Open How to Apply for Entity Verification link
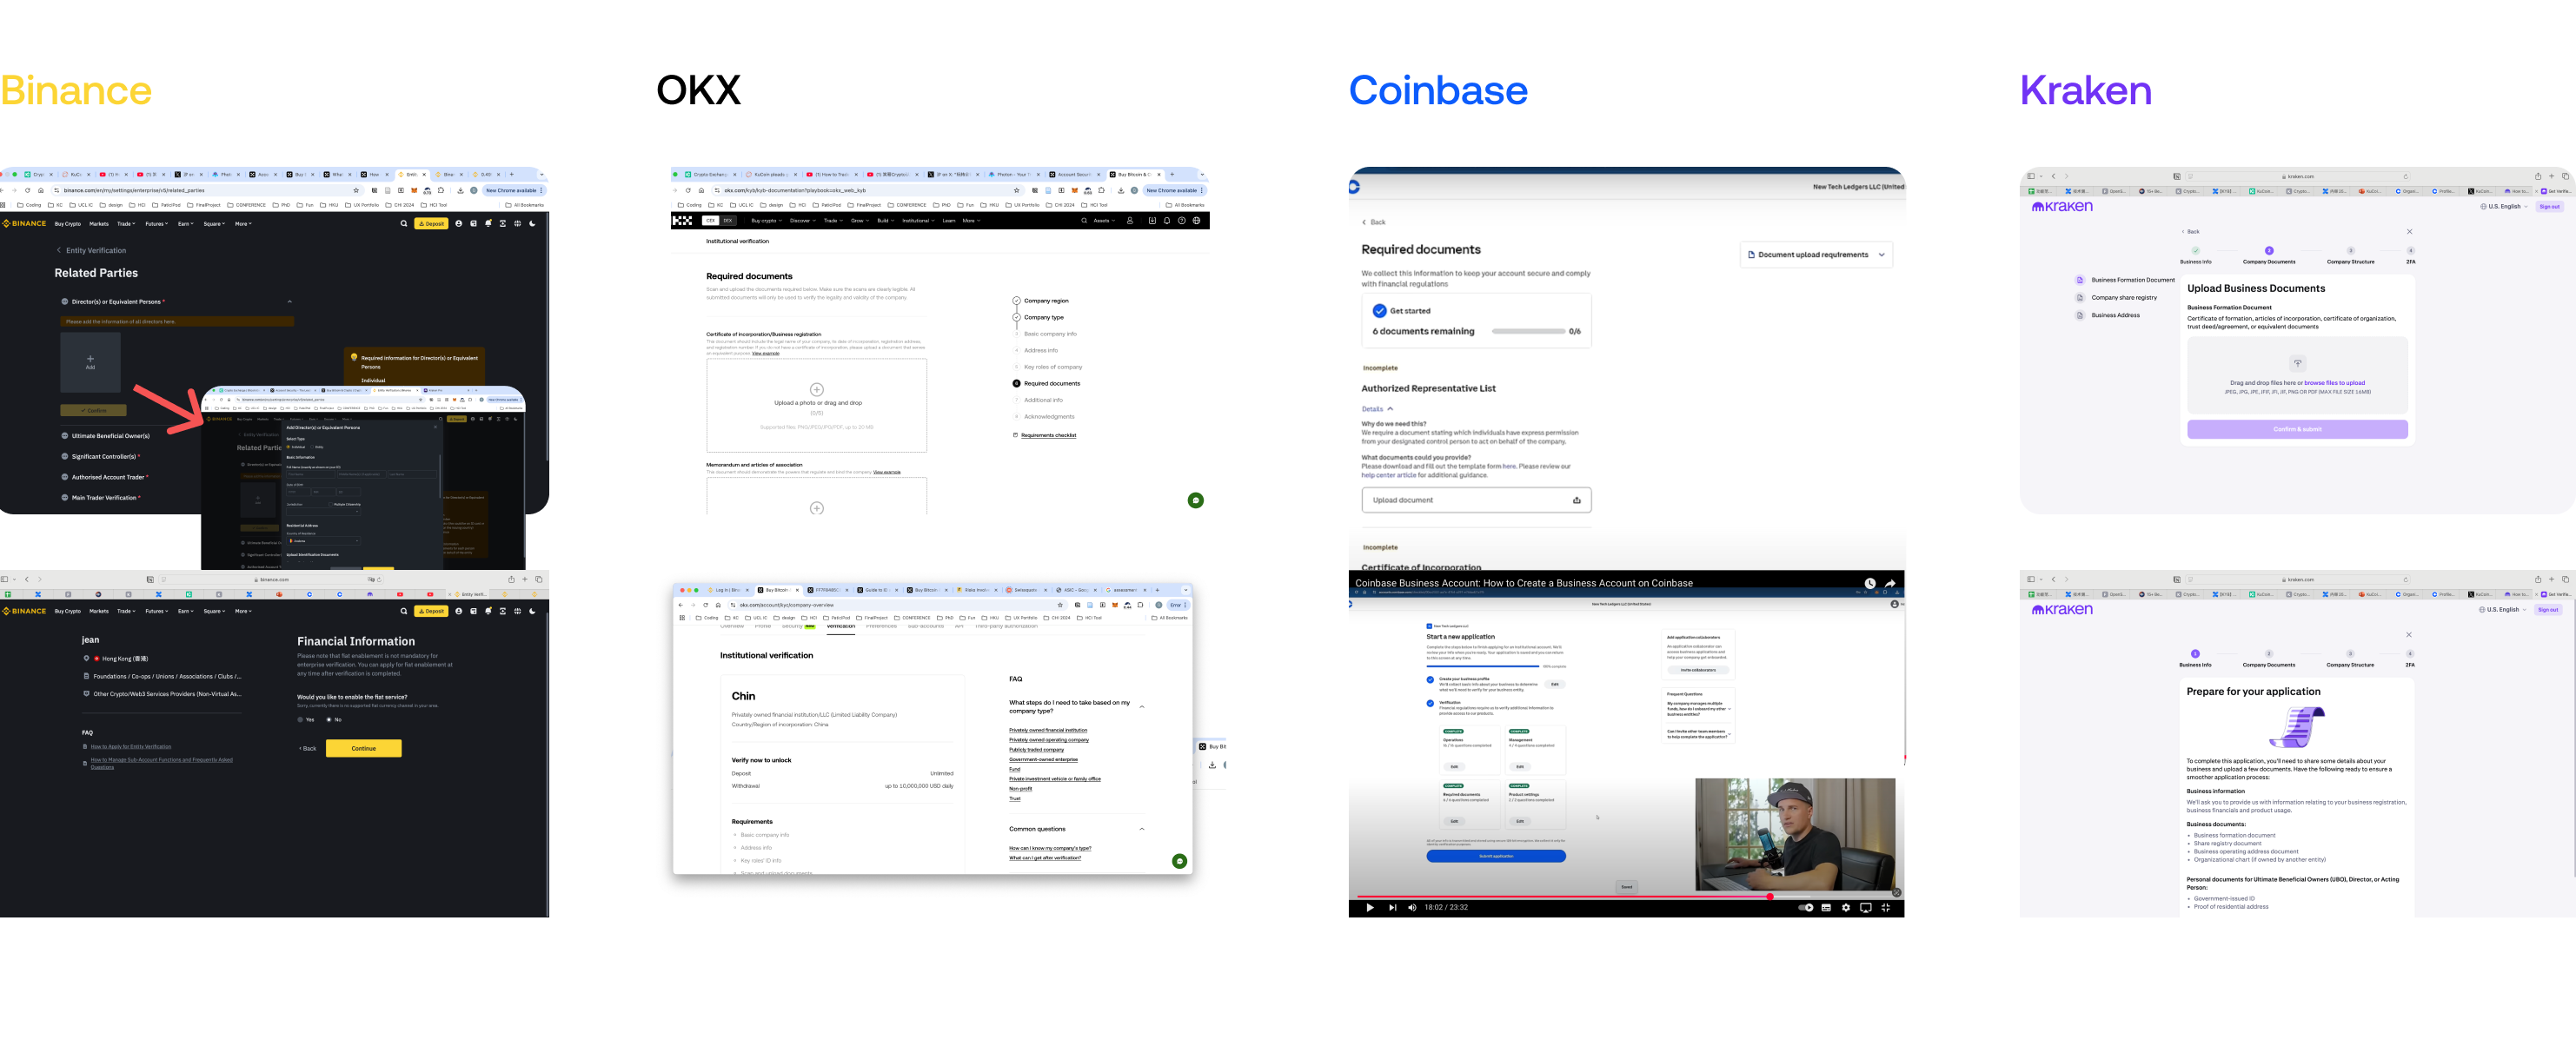This screenshot has height=1053, width=2576. point(130,746)
